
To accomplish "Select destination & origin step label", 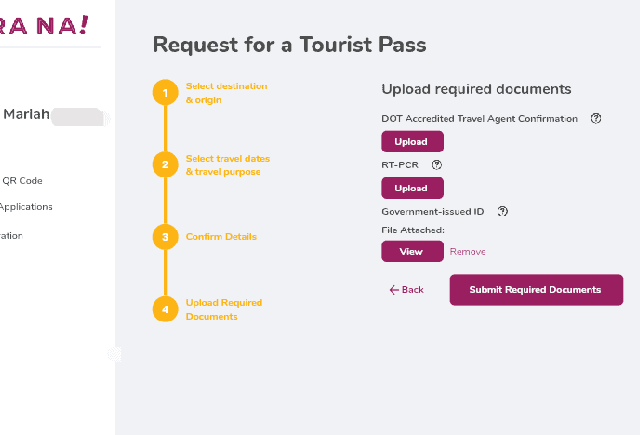I will click(226, 93).
